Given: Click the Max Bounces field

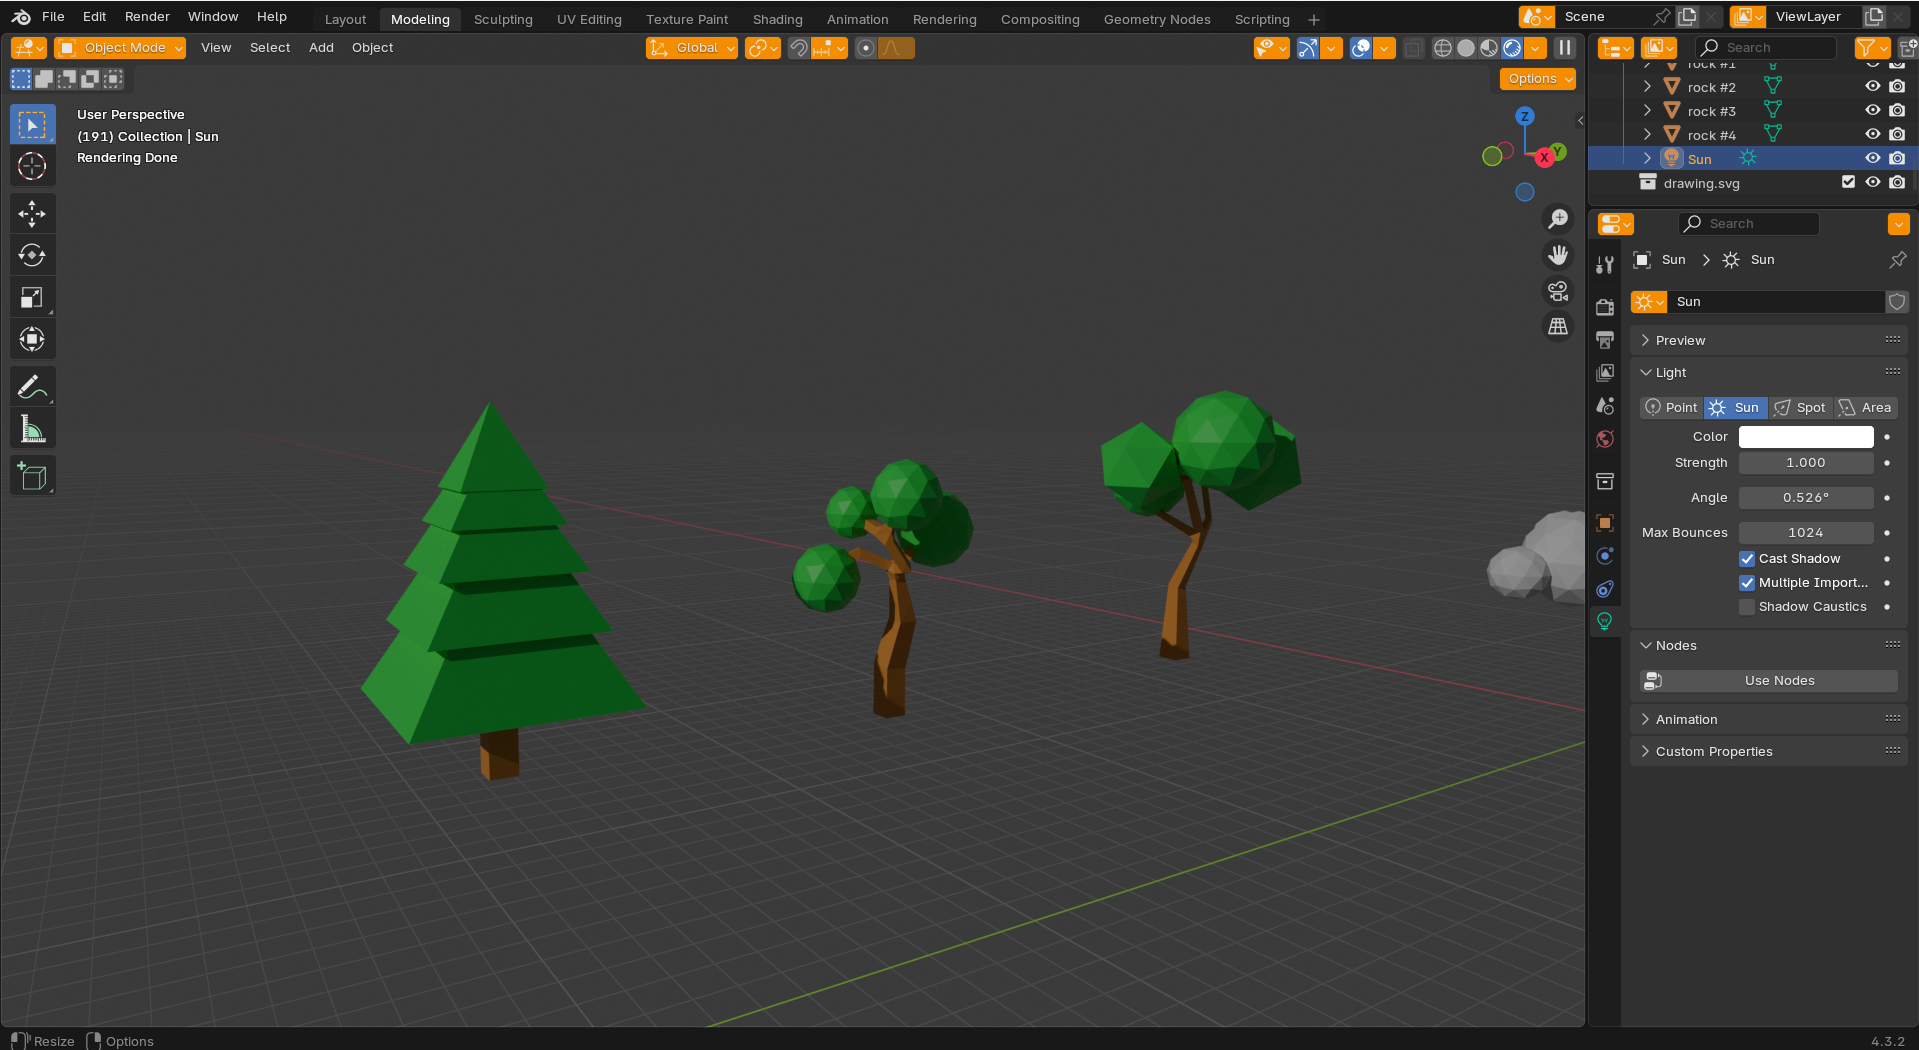Looking at the screenshot, I should [x=1806, y=533].
